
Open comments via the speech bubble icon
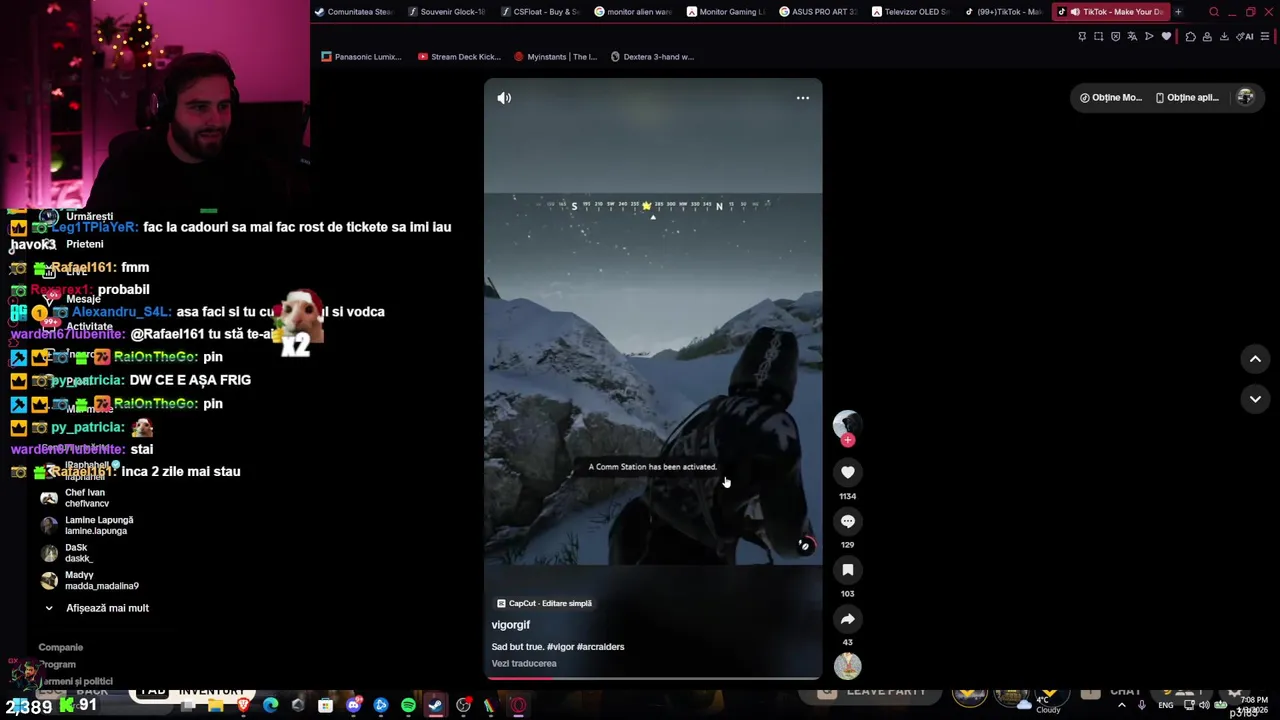pos(848,521)
